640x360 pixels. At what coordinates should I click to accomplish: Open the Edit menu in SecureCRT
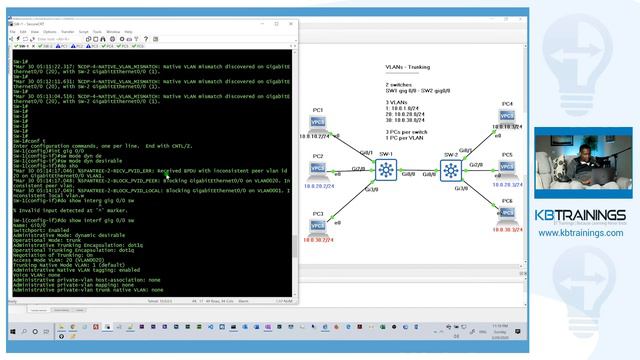pos(23,32)
